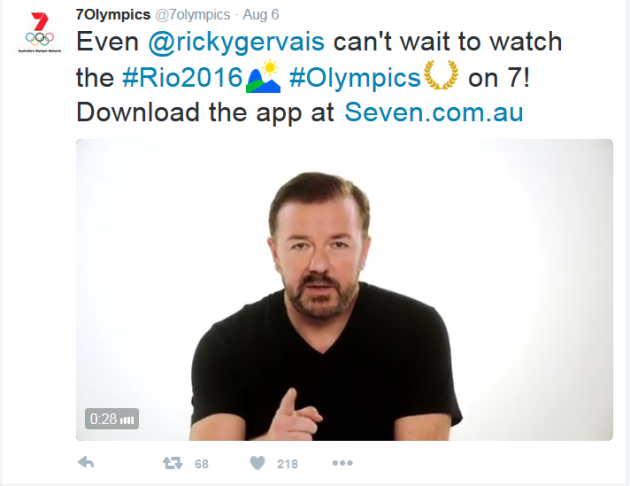Viewport: 630px width, 486px height.
Task: Click the @7olympics handle
Action: [x=192, y=15]
